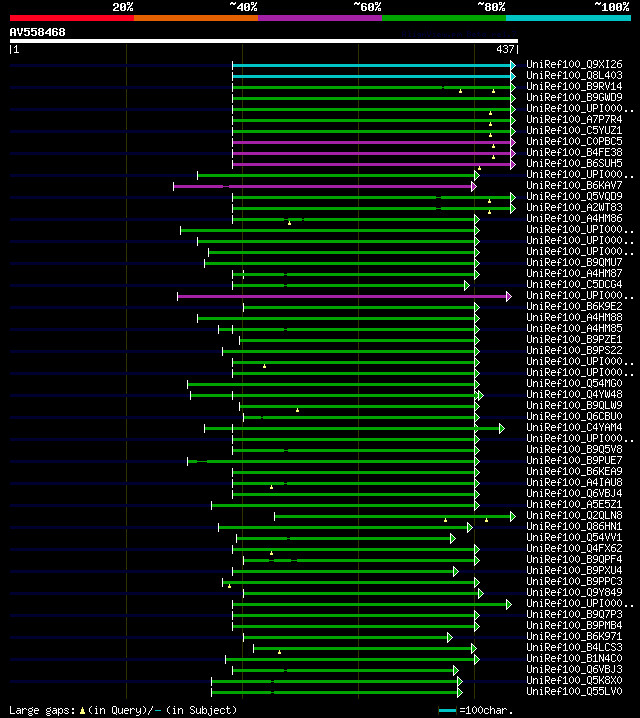640x718 pixels.
Task: Open hit UniRef100_Q8L403
Action: [574, 76]
